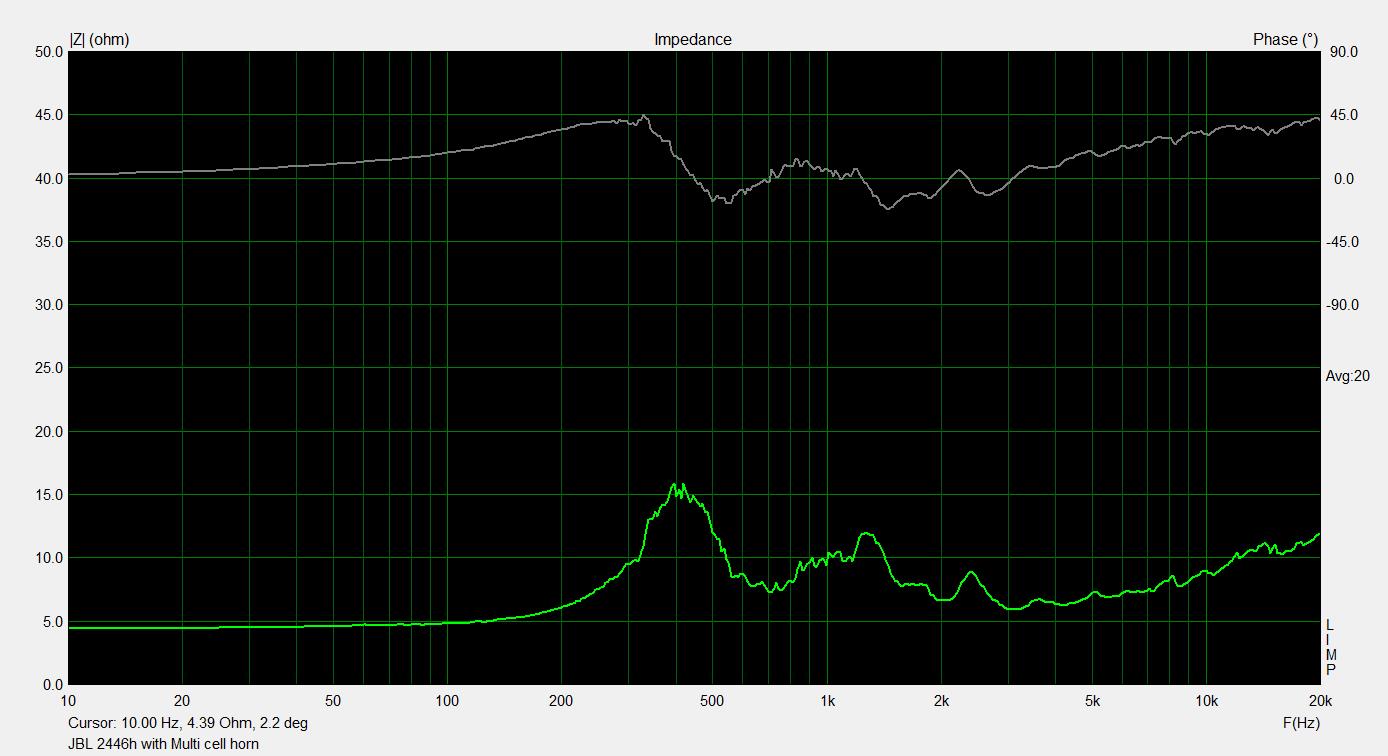Click the 35.0 ohm scale value
This screenshot has height=756, width=1388.
point(47,242)
